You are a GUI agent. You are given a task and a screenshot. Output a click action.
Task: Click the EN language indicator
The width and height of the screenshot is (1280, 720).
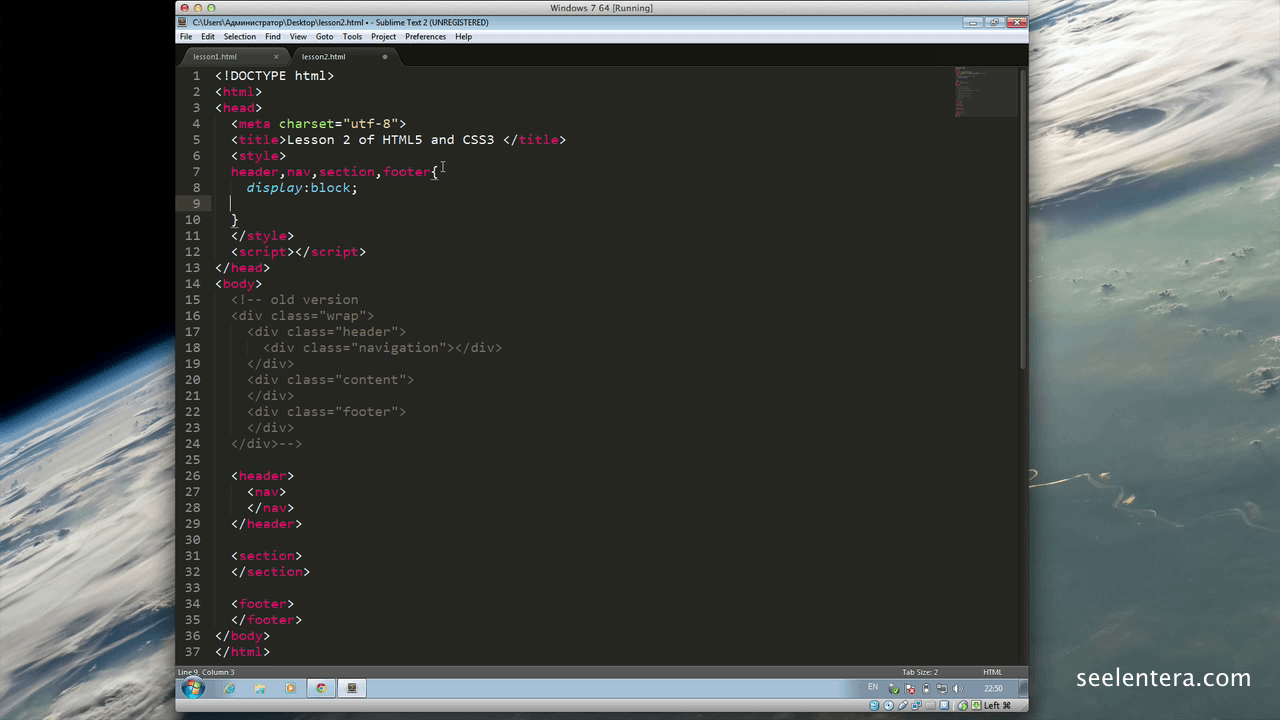tap(873, 687)
